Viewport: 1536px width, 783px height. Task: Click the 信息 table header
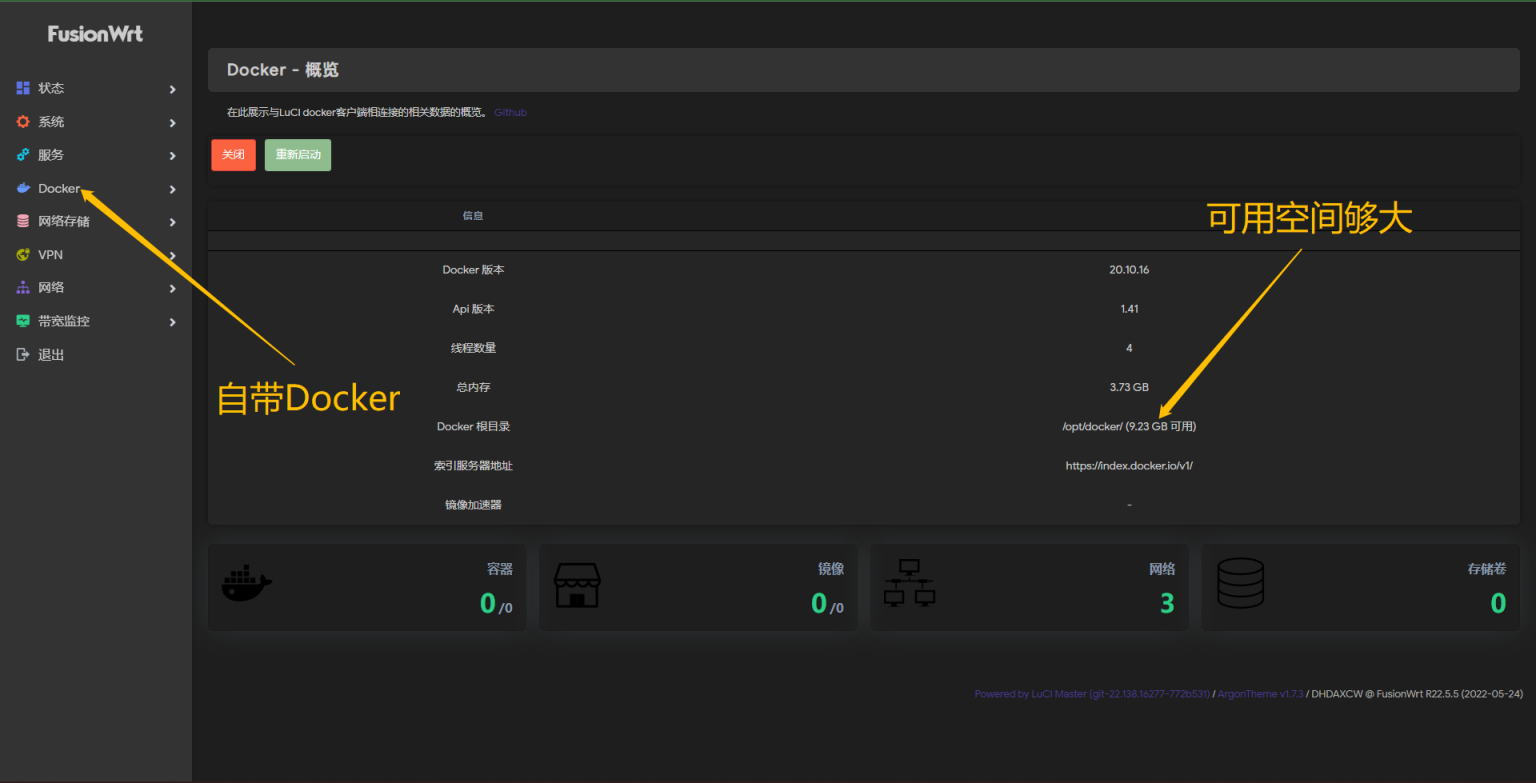pos(473,216)
